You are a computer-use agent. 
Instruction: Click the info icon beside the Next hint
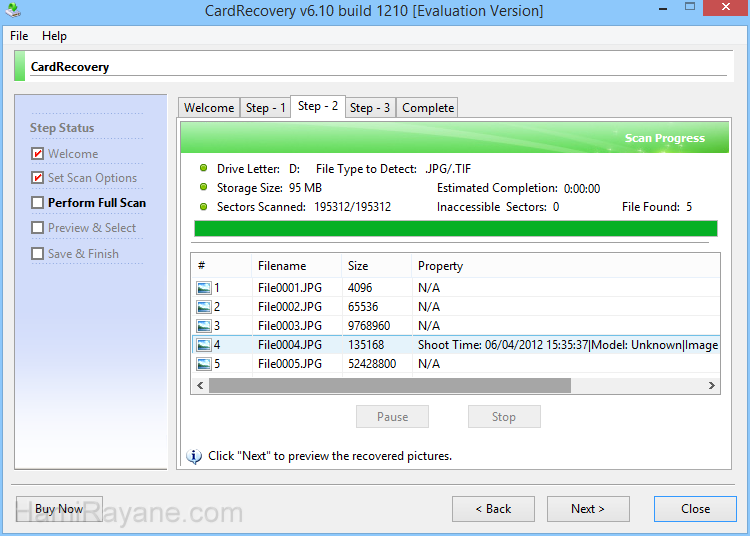click(194, 456)
